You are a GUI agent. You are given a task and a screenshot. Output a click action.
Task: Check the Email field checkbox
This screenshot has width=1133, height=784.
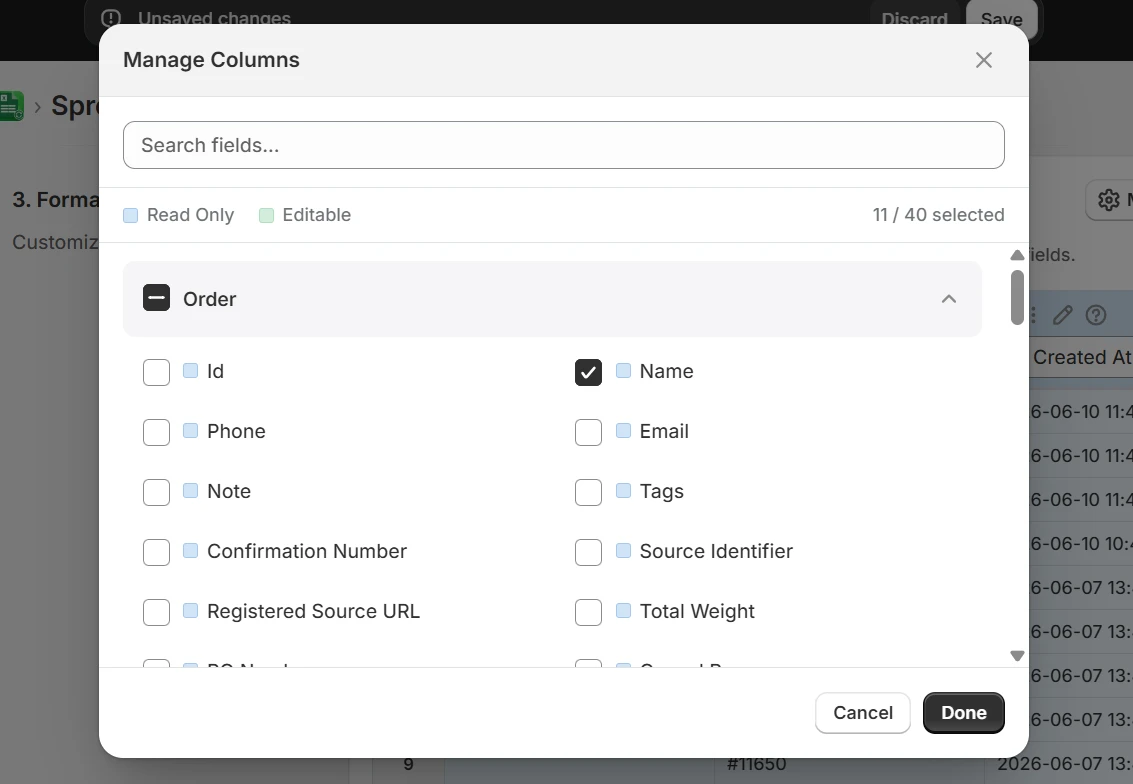coord(588,432)
